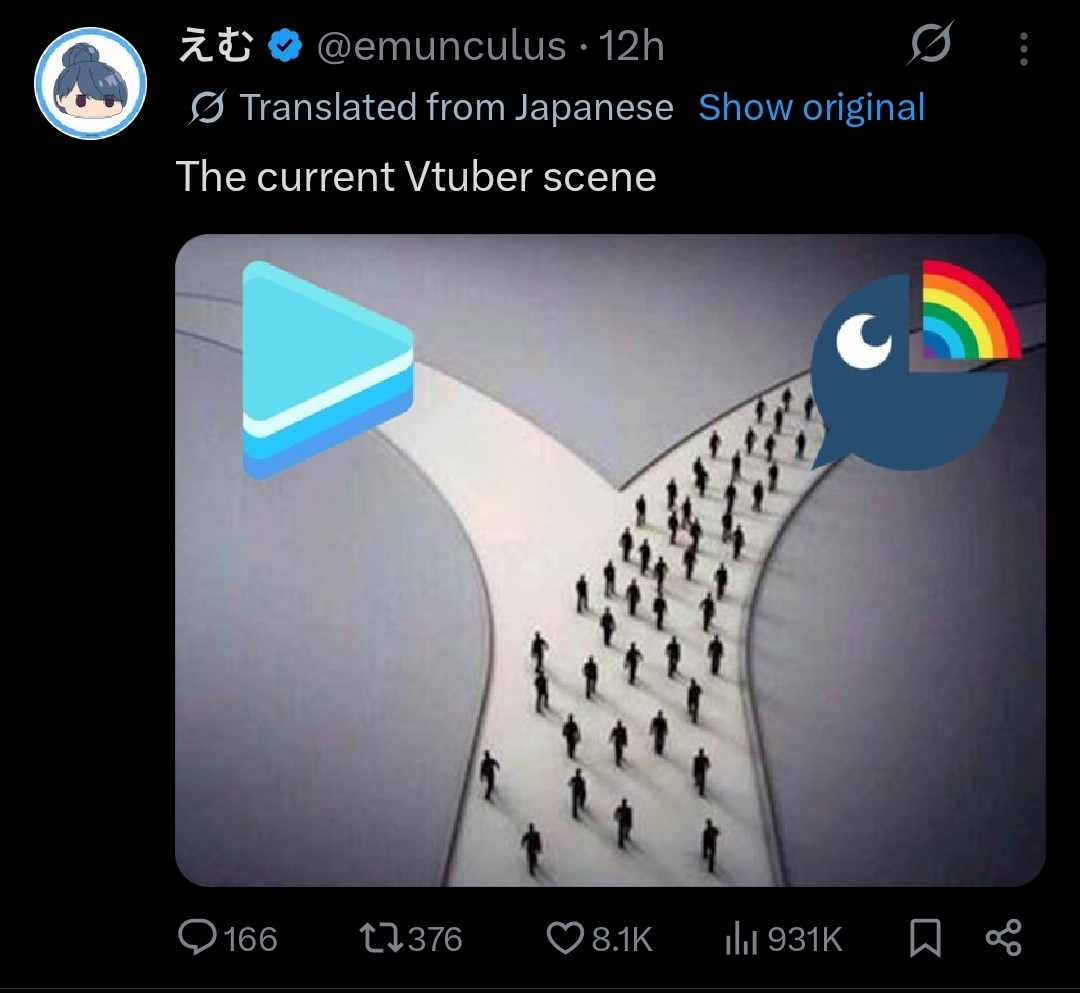This screenshot has height=993, width=1080.
Task: Open the attached crossroads meme image
Action: point(610,560)
